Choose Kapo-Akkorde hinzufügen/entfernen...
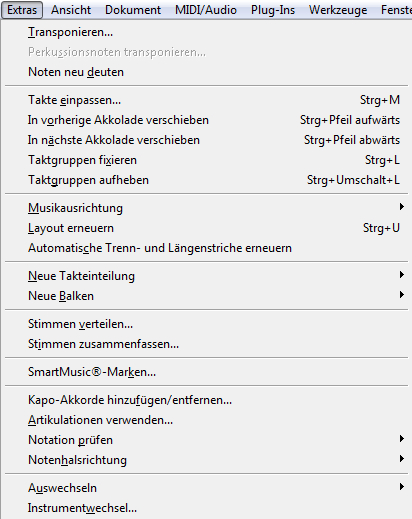This screenshot has height=519, width=412. (x=206, y=400)
